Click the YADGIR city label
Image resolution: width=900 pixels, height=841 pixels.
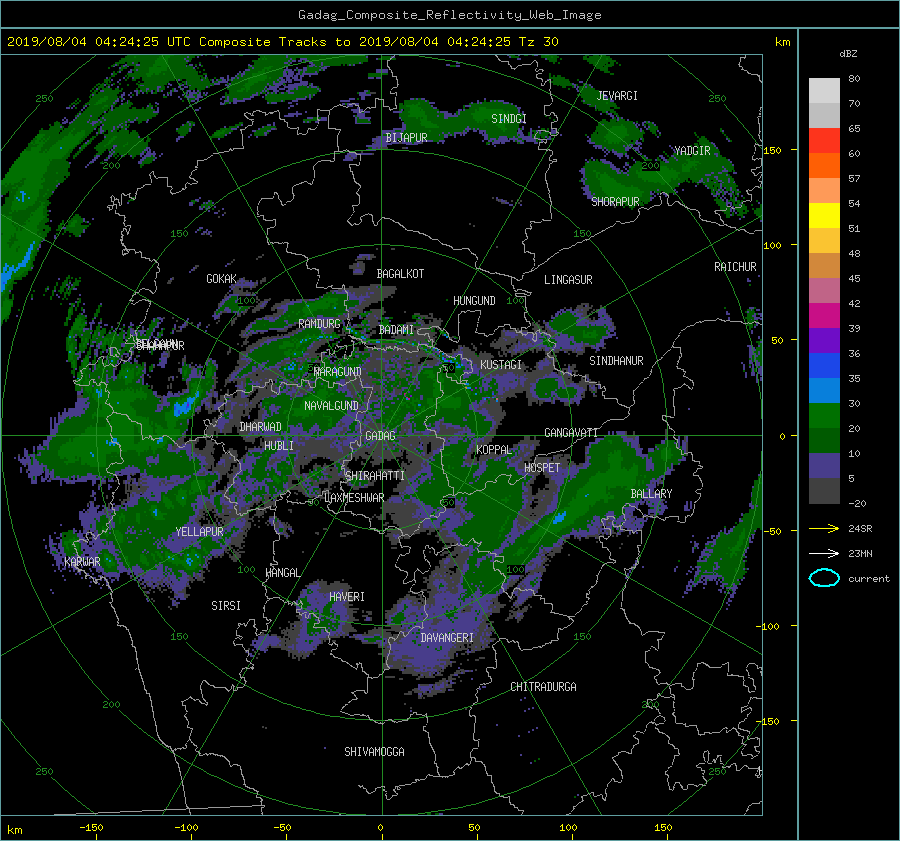[692, 151]
